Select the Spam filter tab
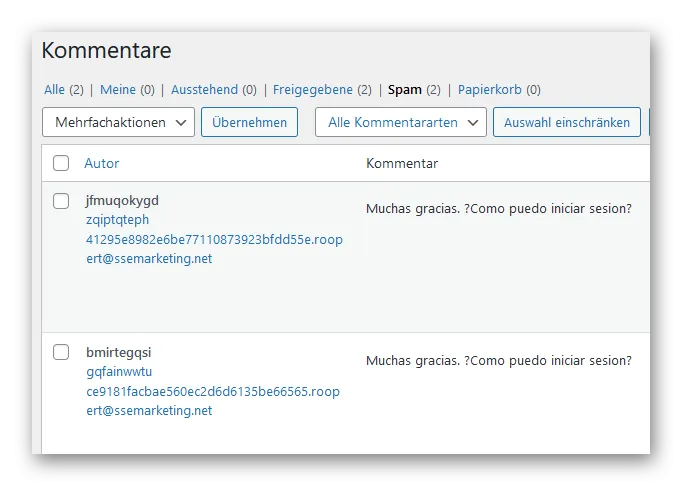The image size is (682, 486). click(405, 90)
